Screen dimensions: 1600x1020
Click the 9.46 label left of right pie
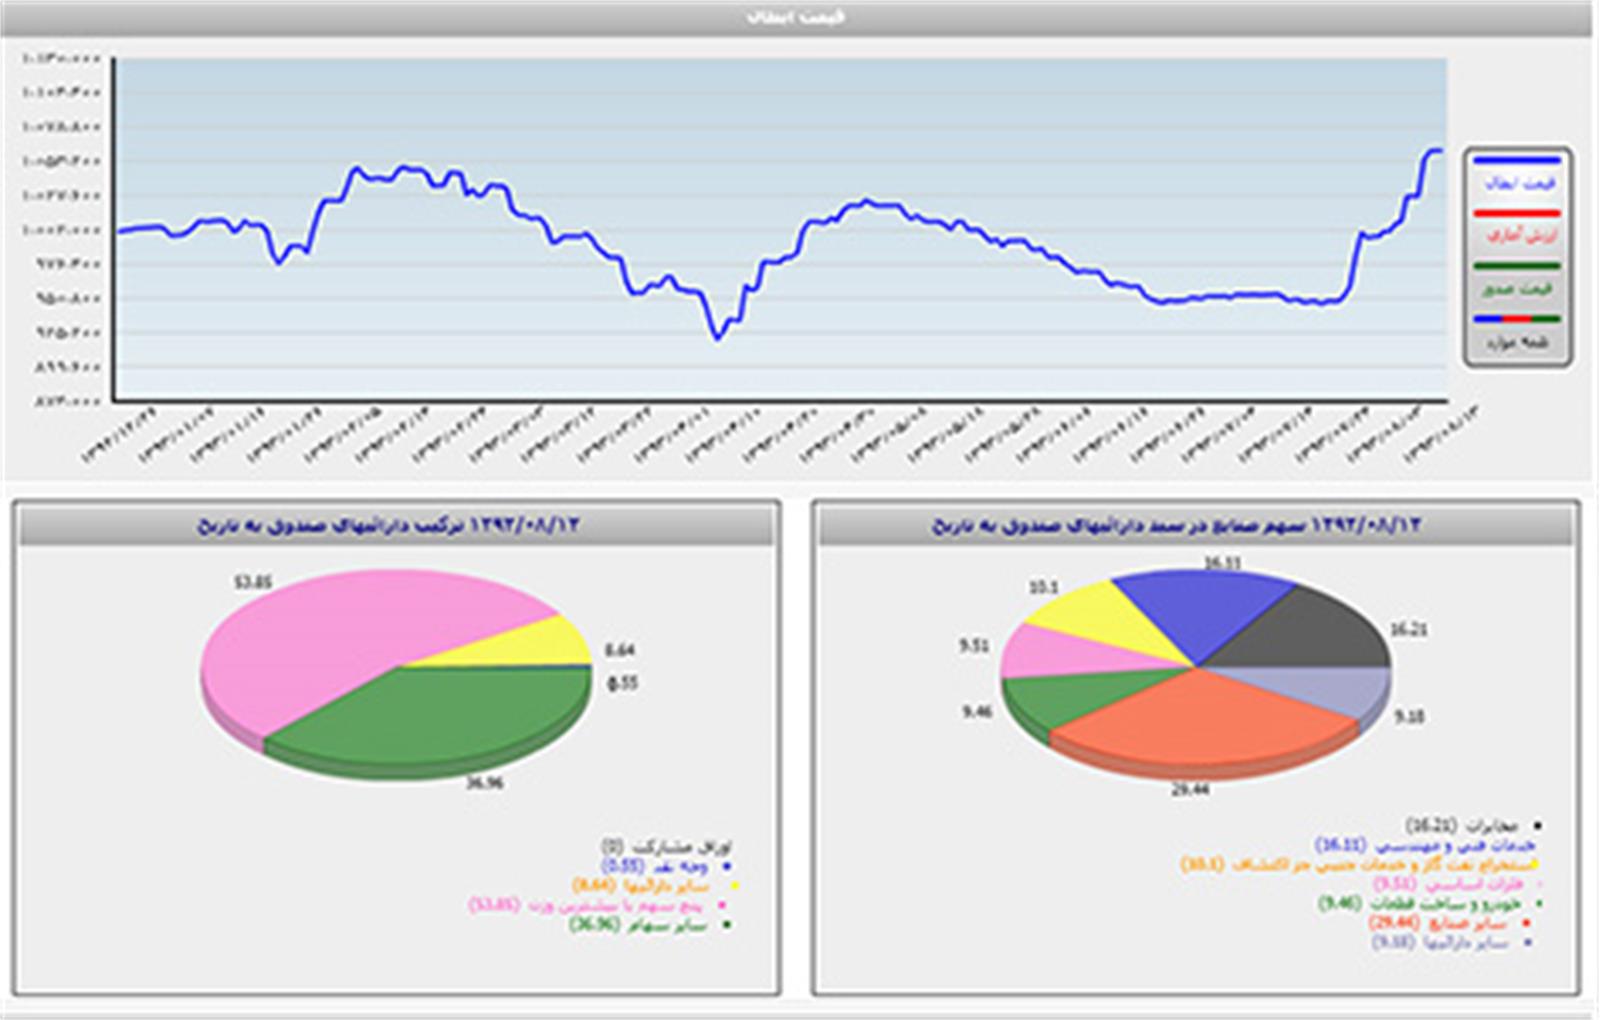977,711
